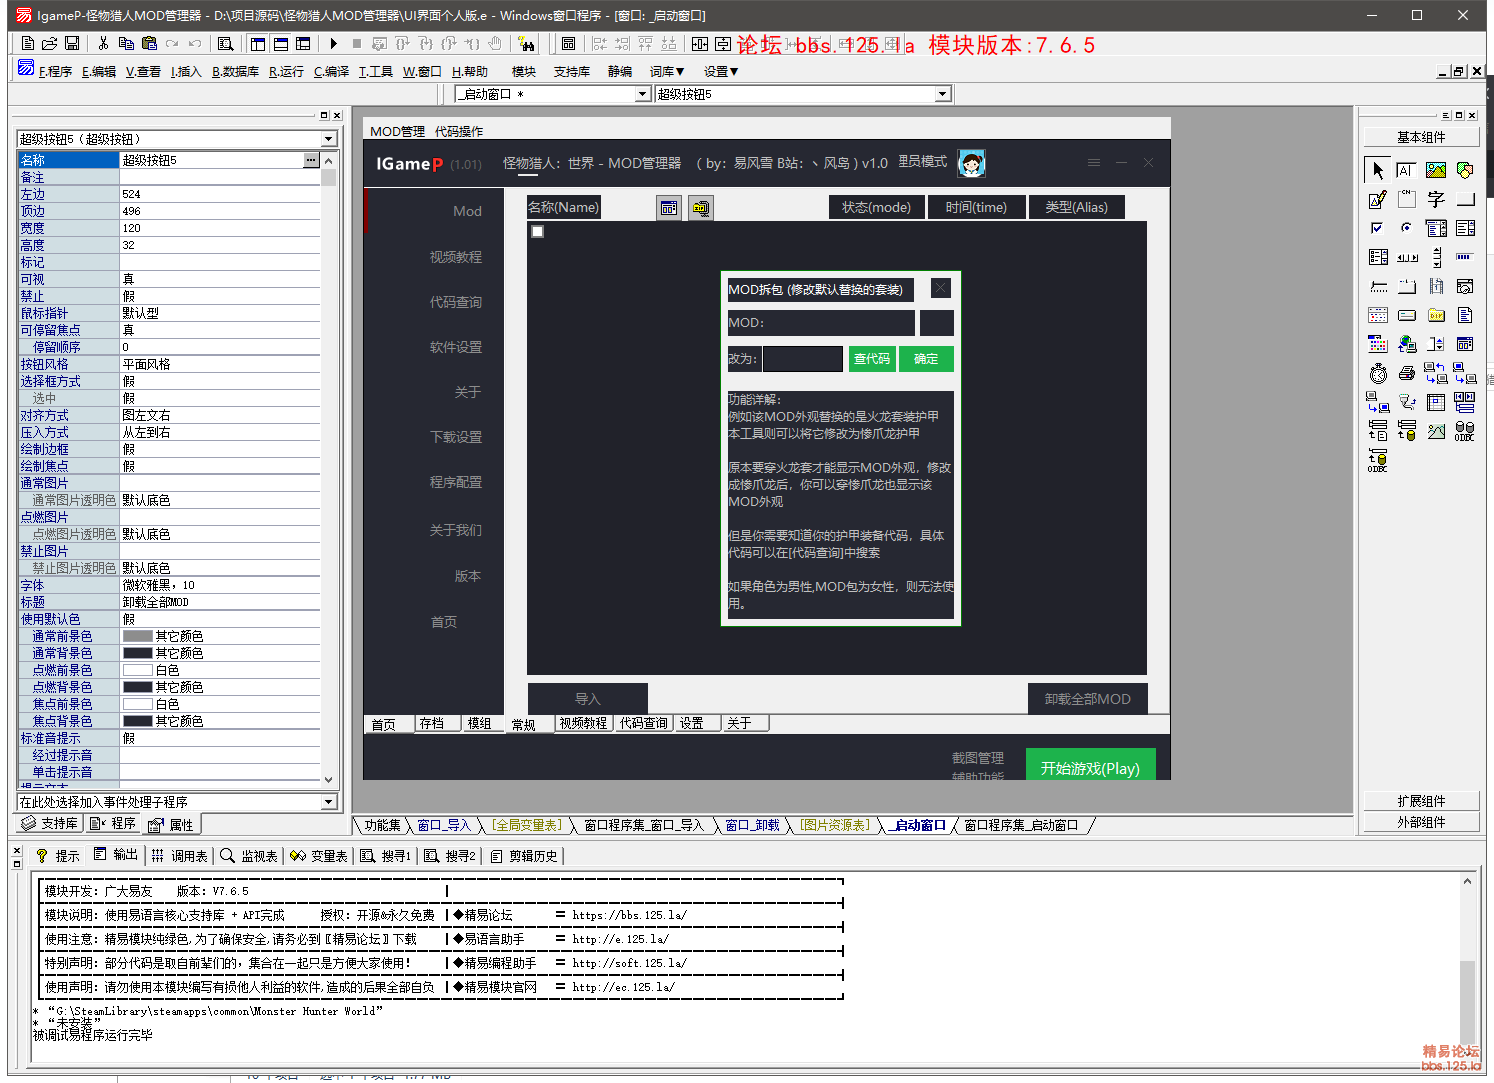Select the label 字 component icon
This screenshot has width=1494, height=1083.
pos(1436,199)
